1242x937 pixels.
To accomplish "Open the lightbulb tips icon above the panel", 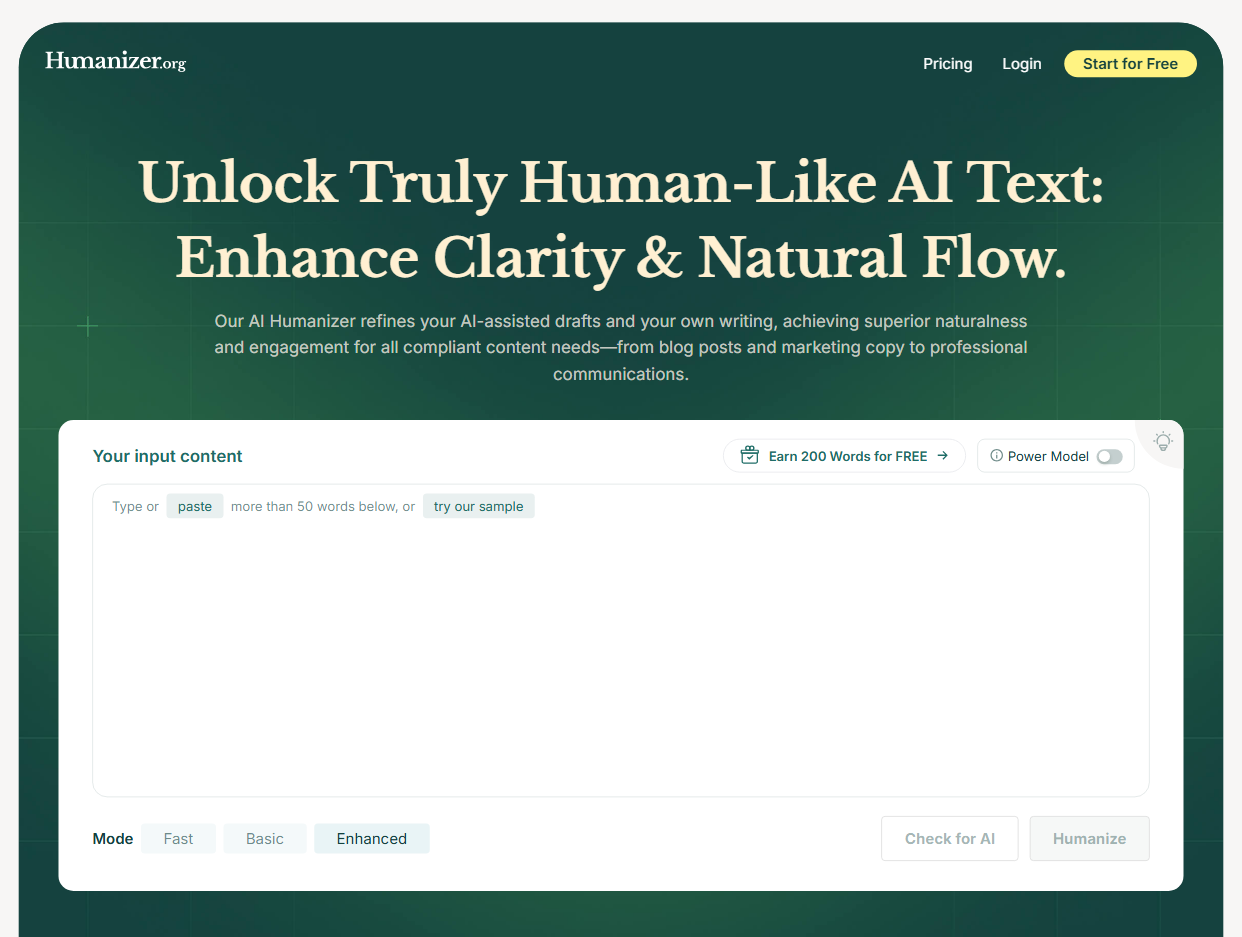I will click(x=1163, y=441).
